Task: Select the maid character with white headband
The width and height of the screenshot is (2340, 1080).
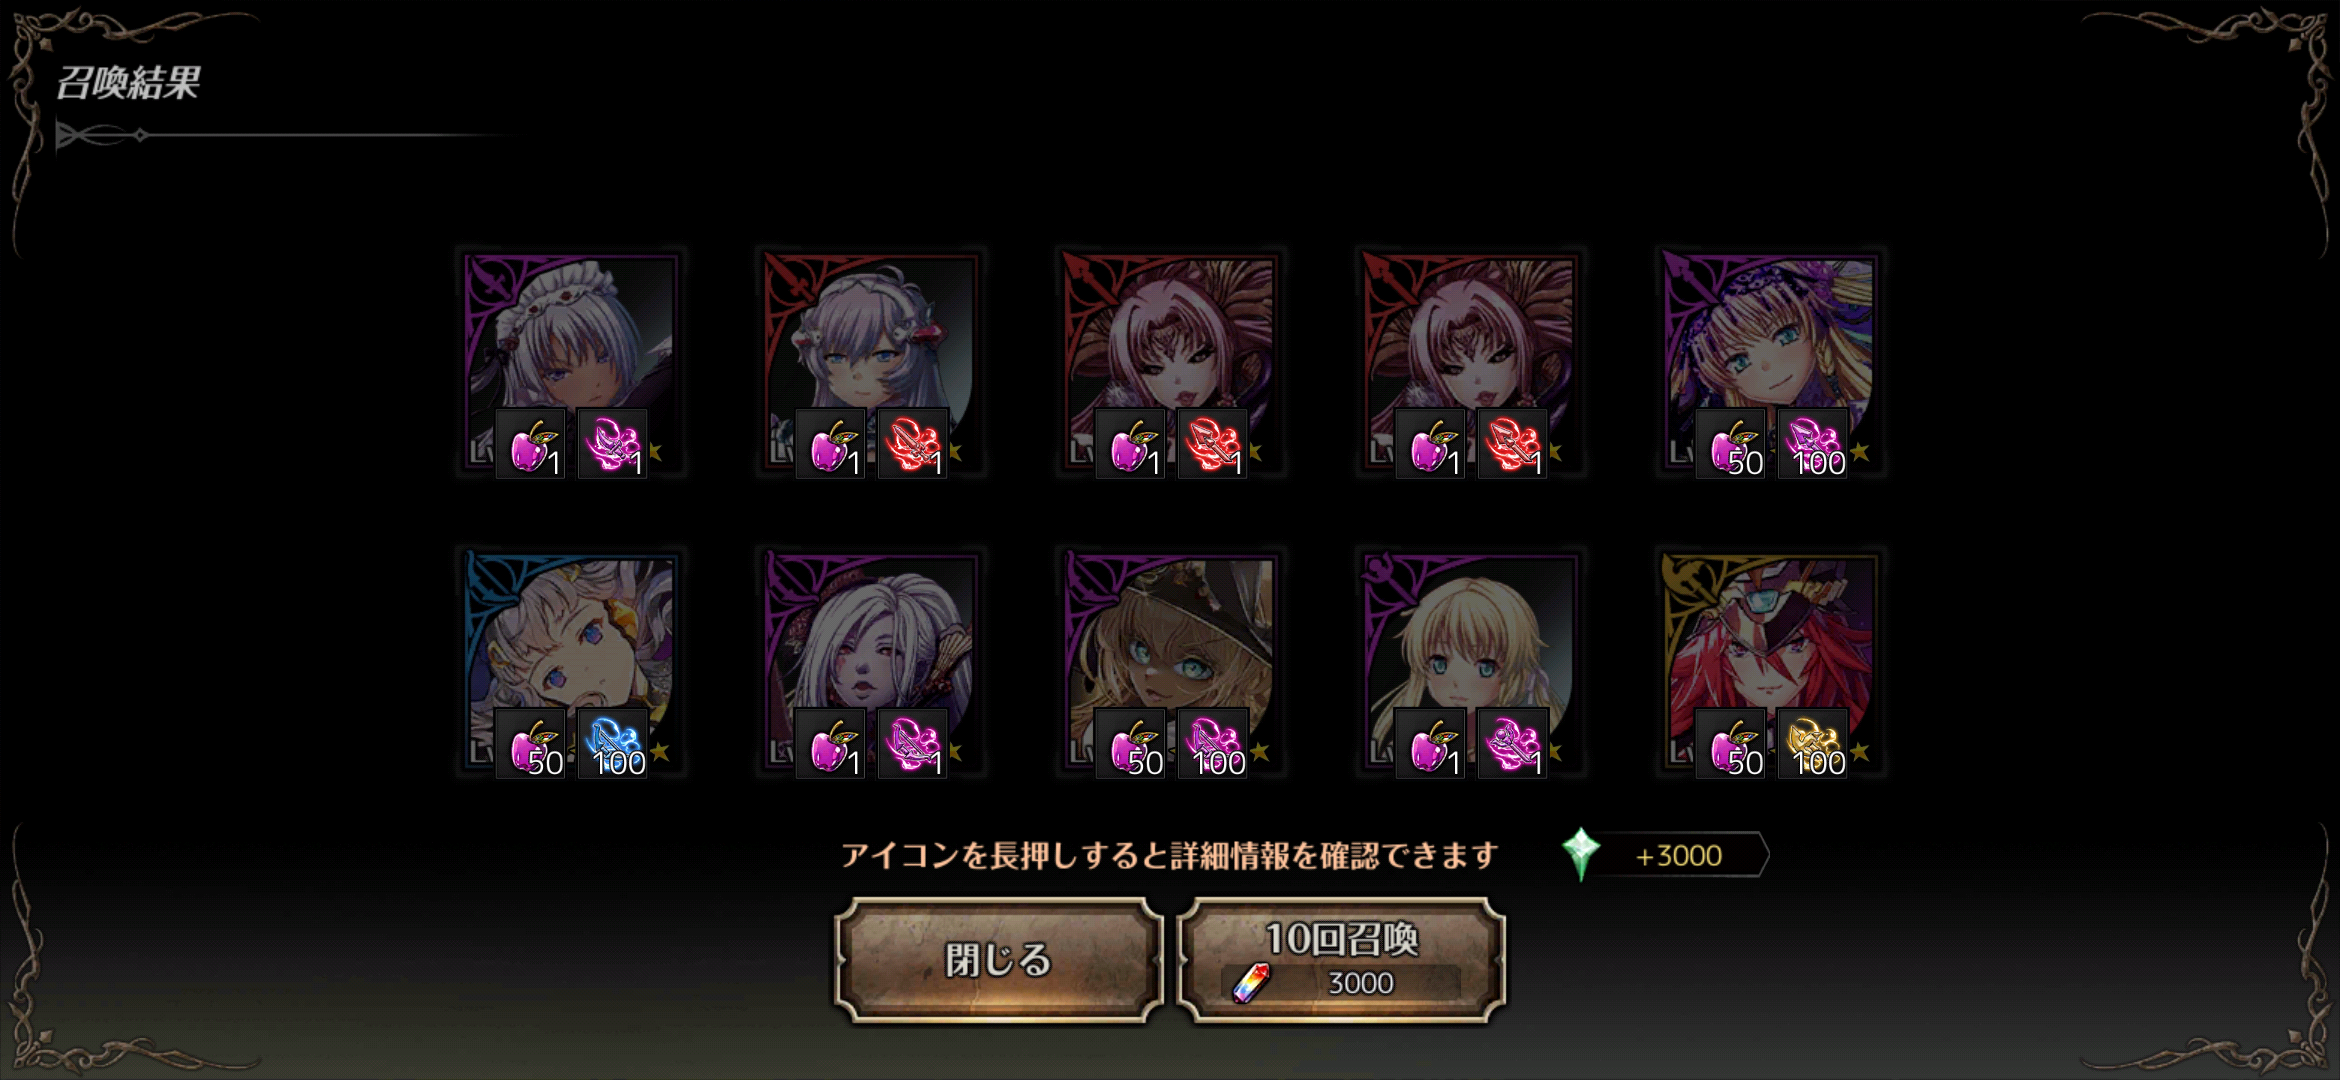Action: [x=571, y=362]
